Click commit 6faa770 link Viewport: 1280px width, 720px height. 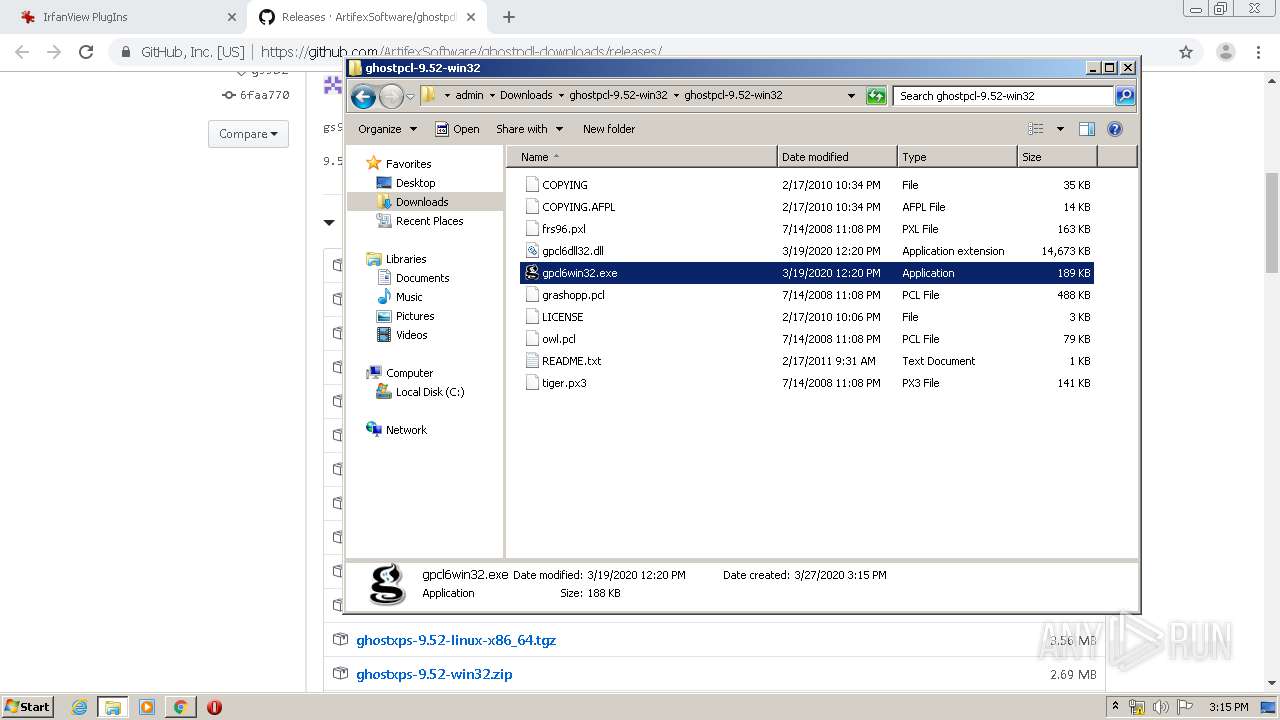click(x=264, y=95)
